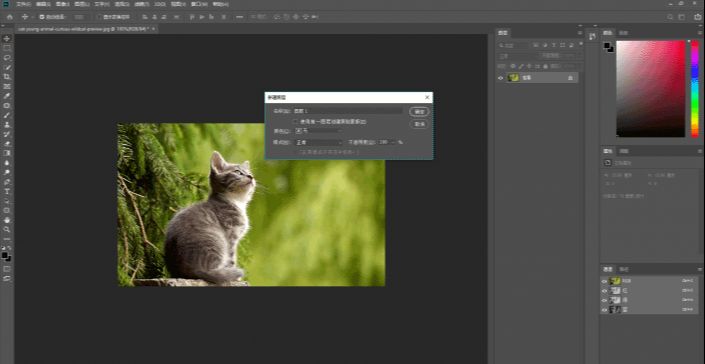Screen dimensions: 705x364
Task: Select the Zoom tool in toolbar
Action: (x=7, y=229)
